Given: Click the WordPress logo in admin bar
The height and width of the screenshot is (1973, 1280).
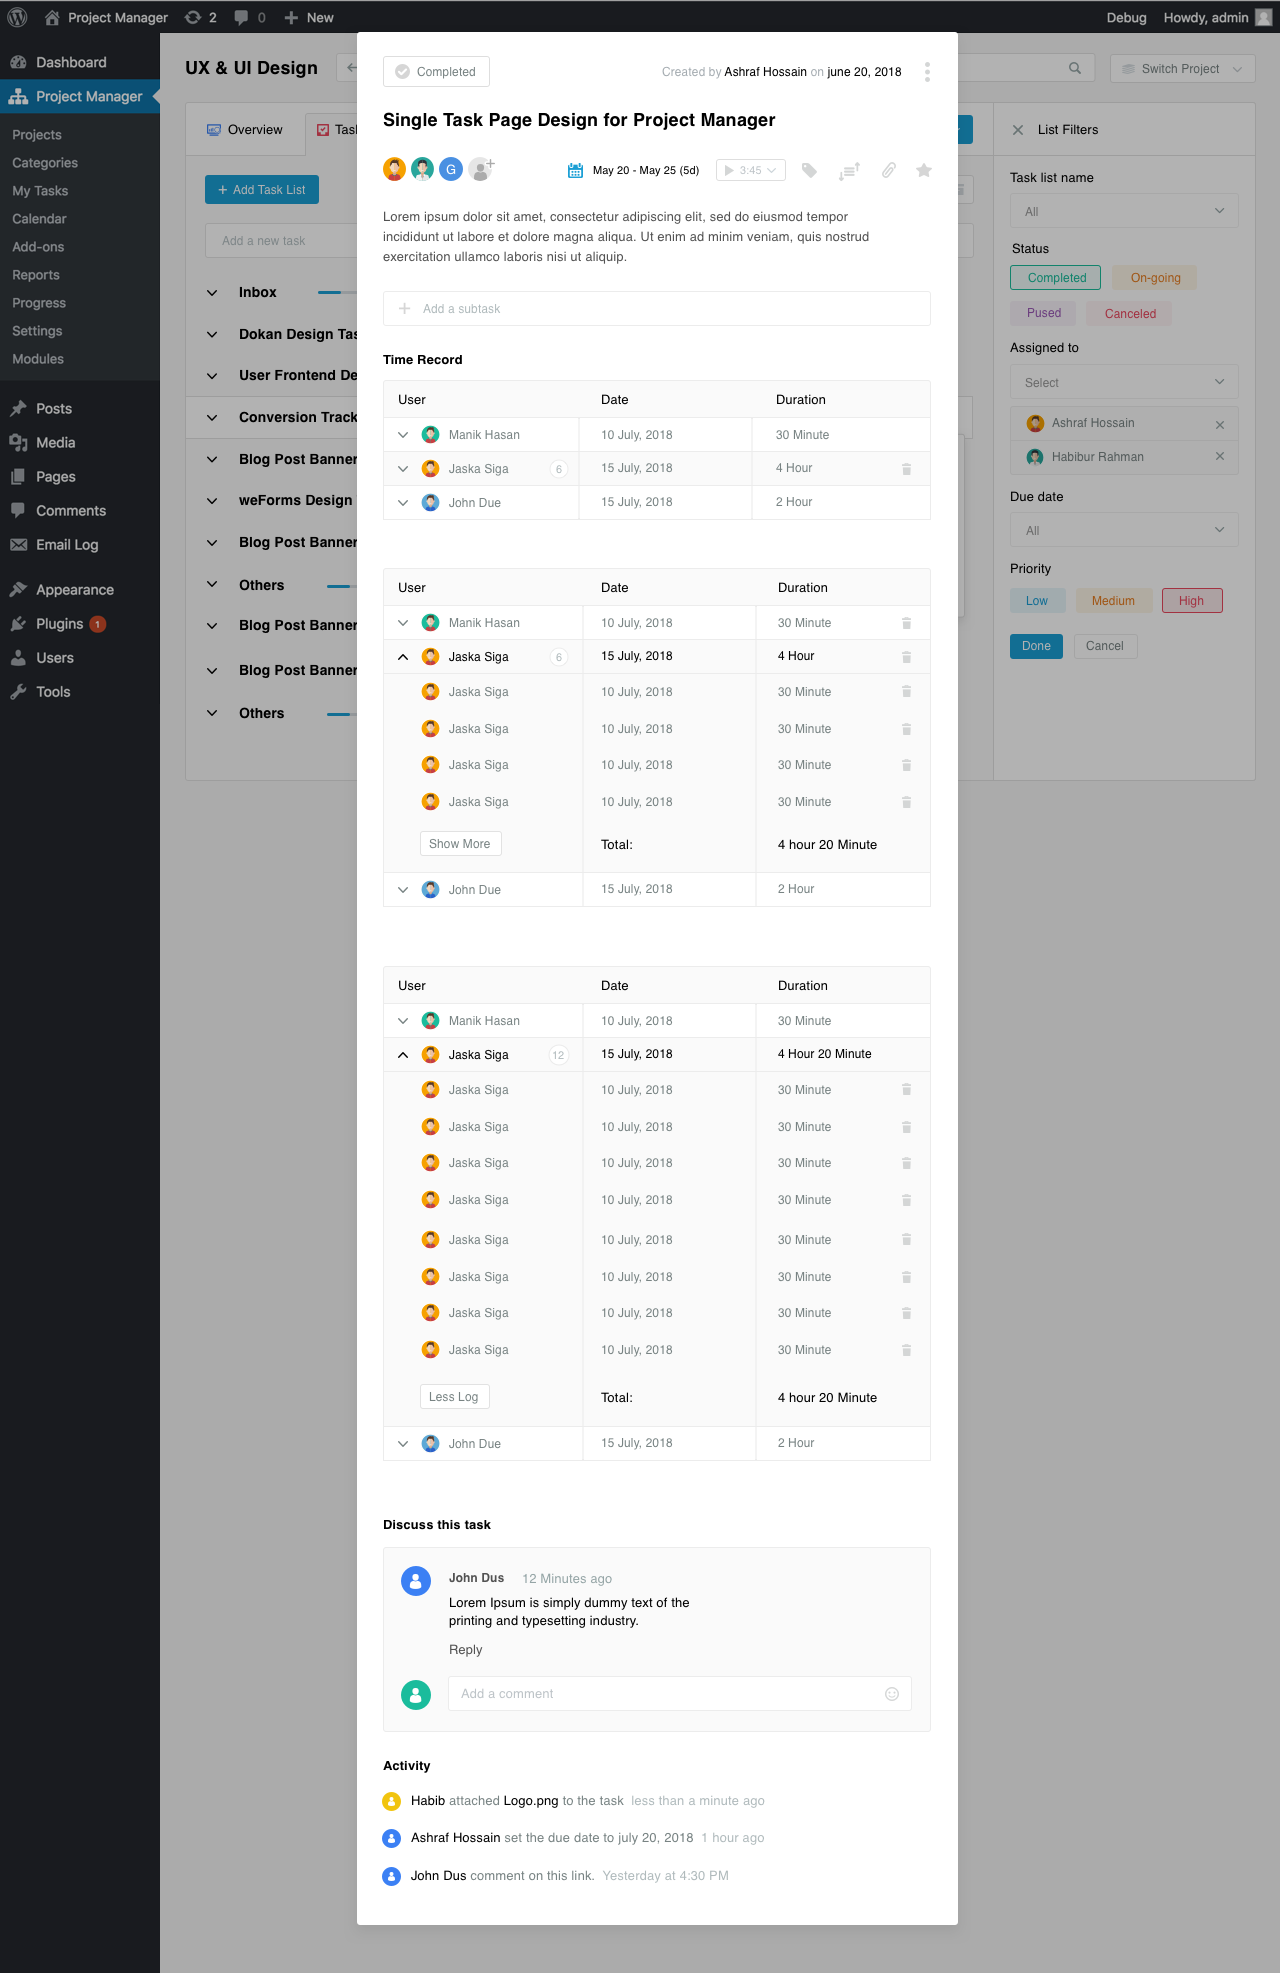Looking at the screenshot, I should point(17,17).
